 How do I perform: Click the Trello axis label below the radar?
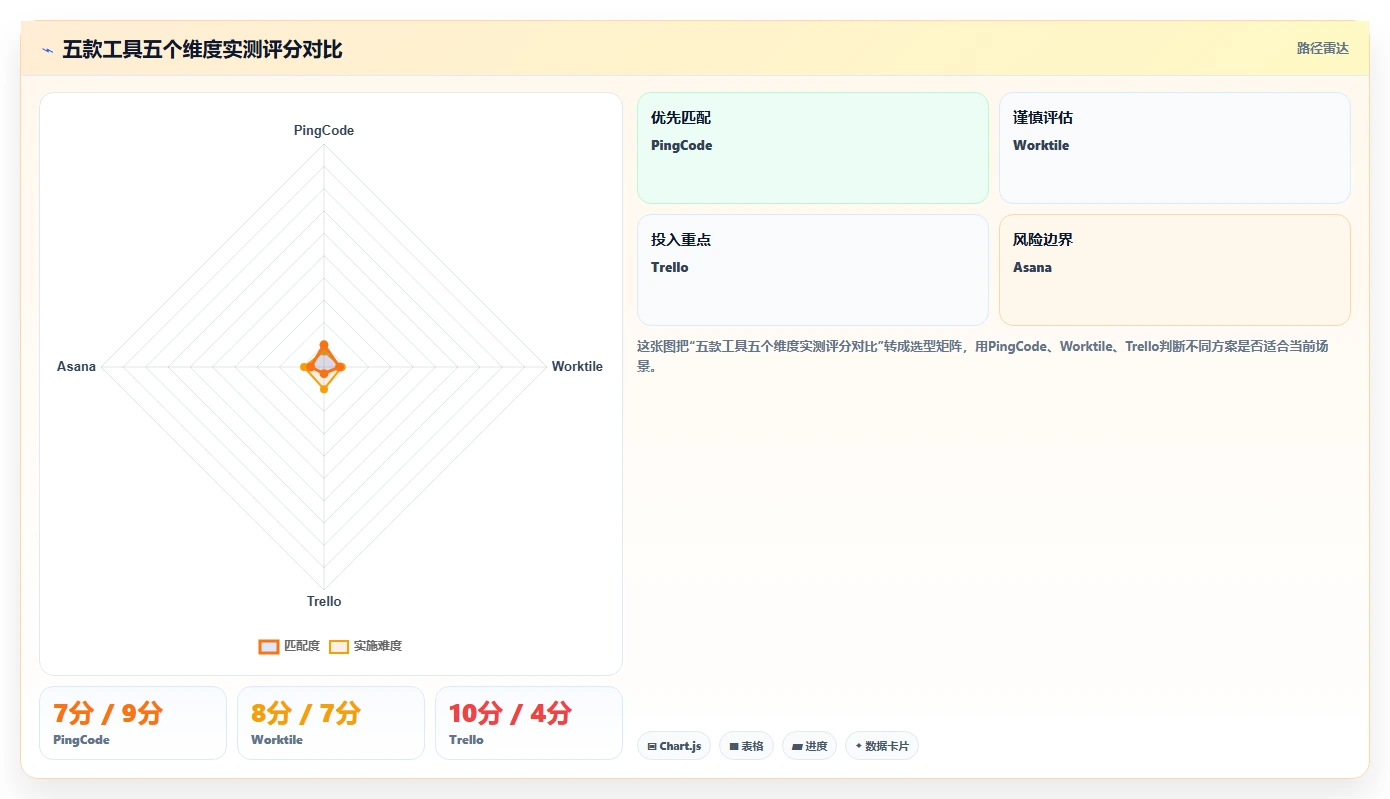click(324, 601)
